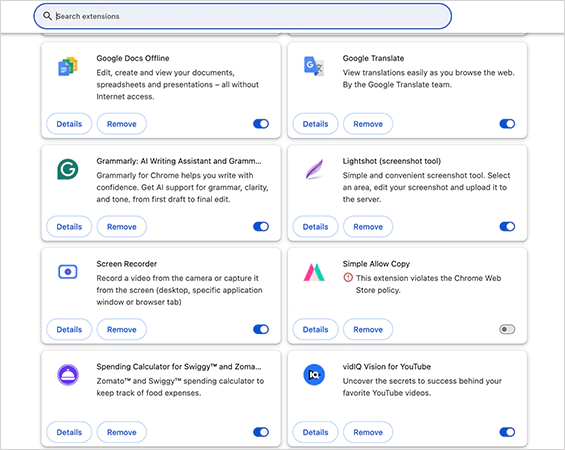
Task: Click the red policy violation warning icon
Action: pos(348,278)
